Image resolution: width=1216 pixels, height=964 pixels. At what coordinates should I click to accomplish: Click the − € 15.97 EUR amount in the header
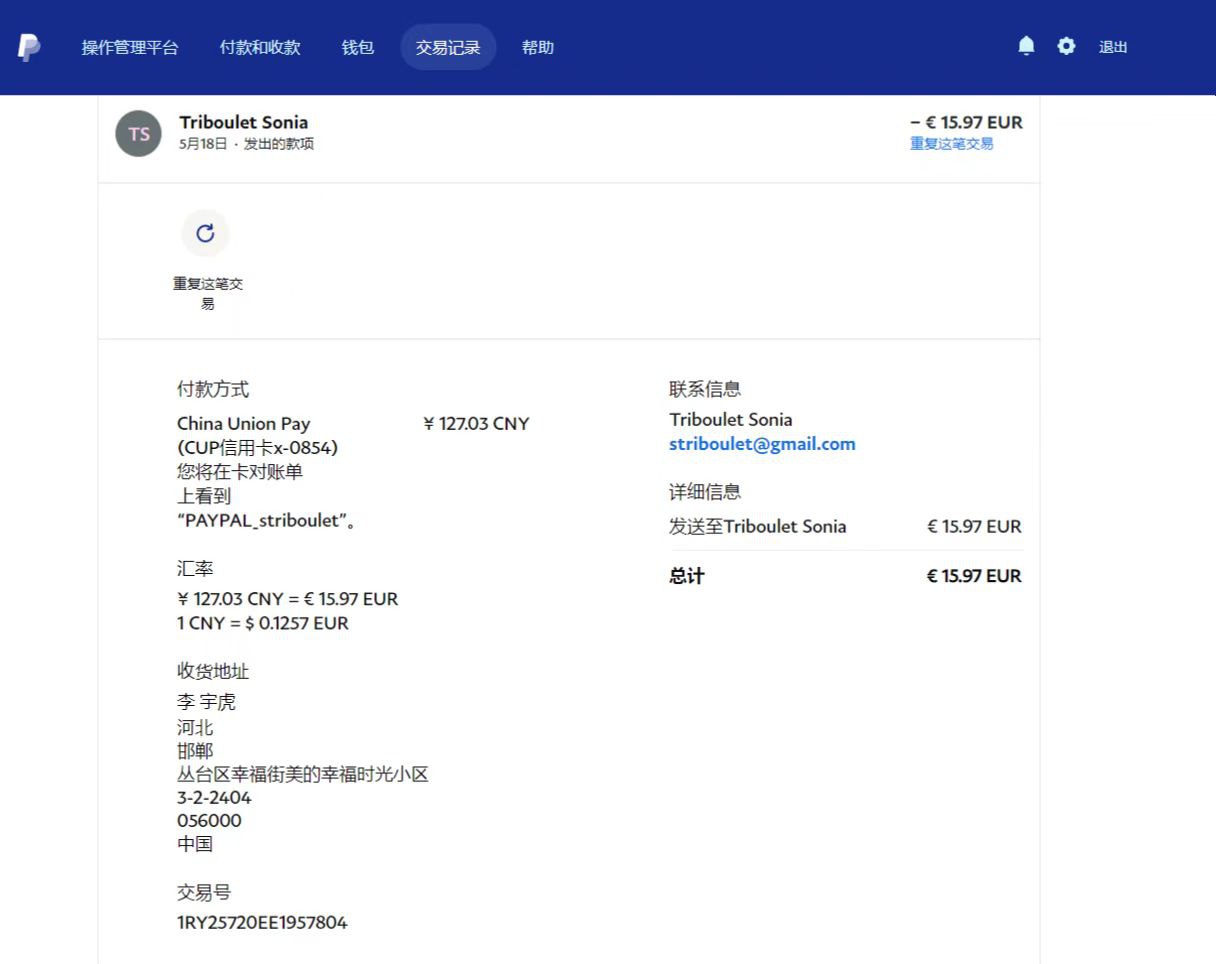[x=966, y=122]
